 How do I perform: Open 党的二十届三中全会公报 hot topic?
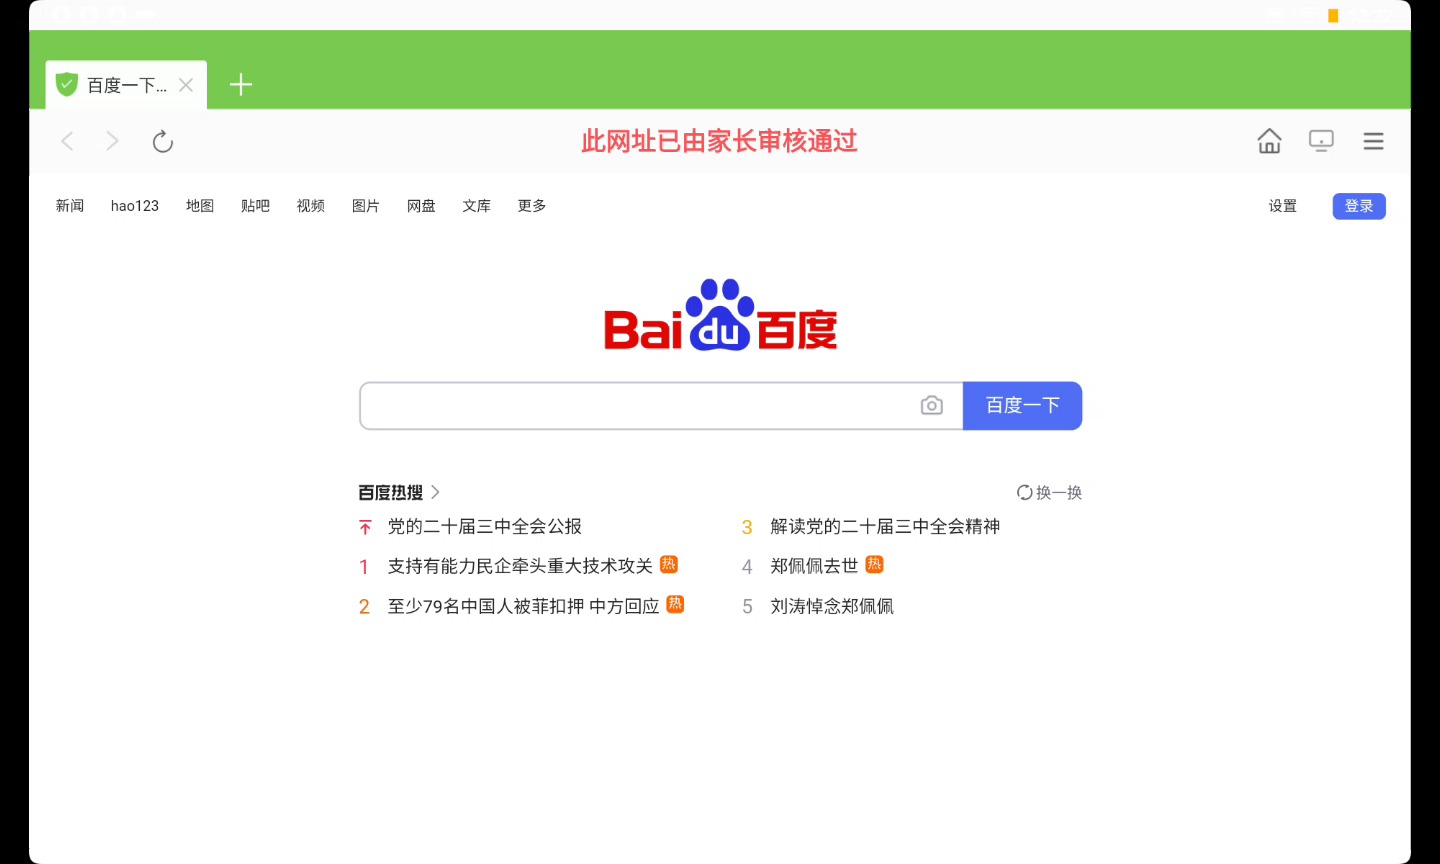pyautogui.click(x=485, y=526)
